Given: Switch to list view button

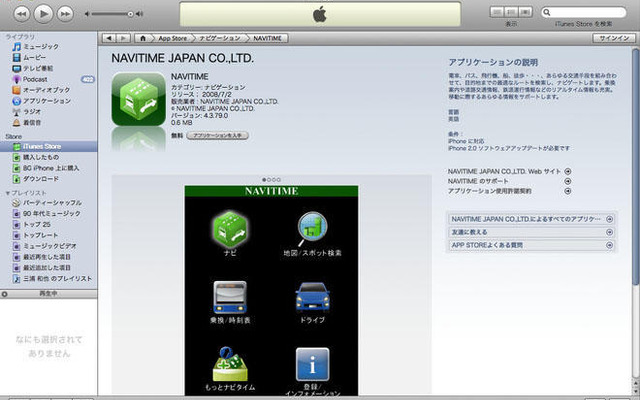Looking at the screenshot, I should (x=497, y=12).
